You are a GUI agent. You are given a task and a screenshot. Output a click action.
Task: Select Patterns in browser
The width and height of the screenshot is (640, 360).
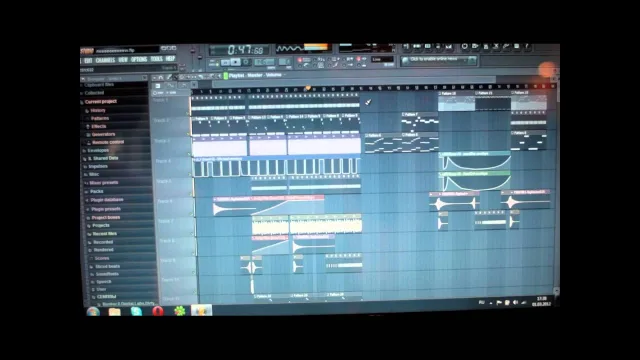(100, 118)
